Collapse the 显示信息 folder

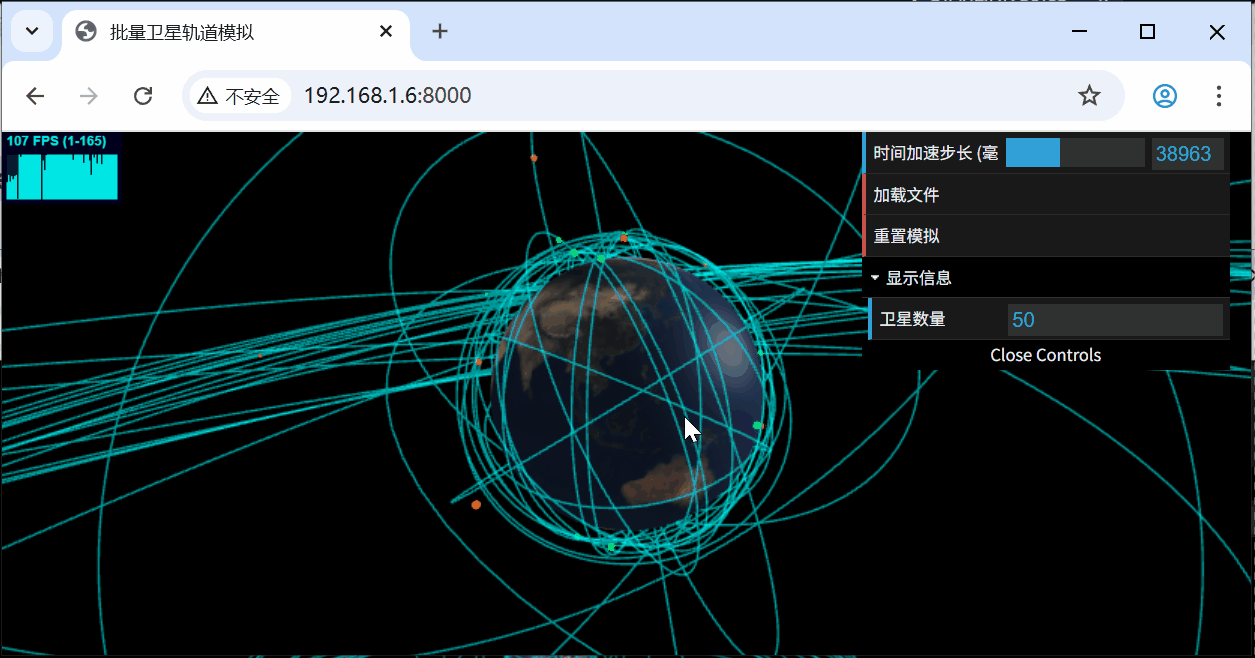coord(1046,278)
